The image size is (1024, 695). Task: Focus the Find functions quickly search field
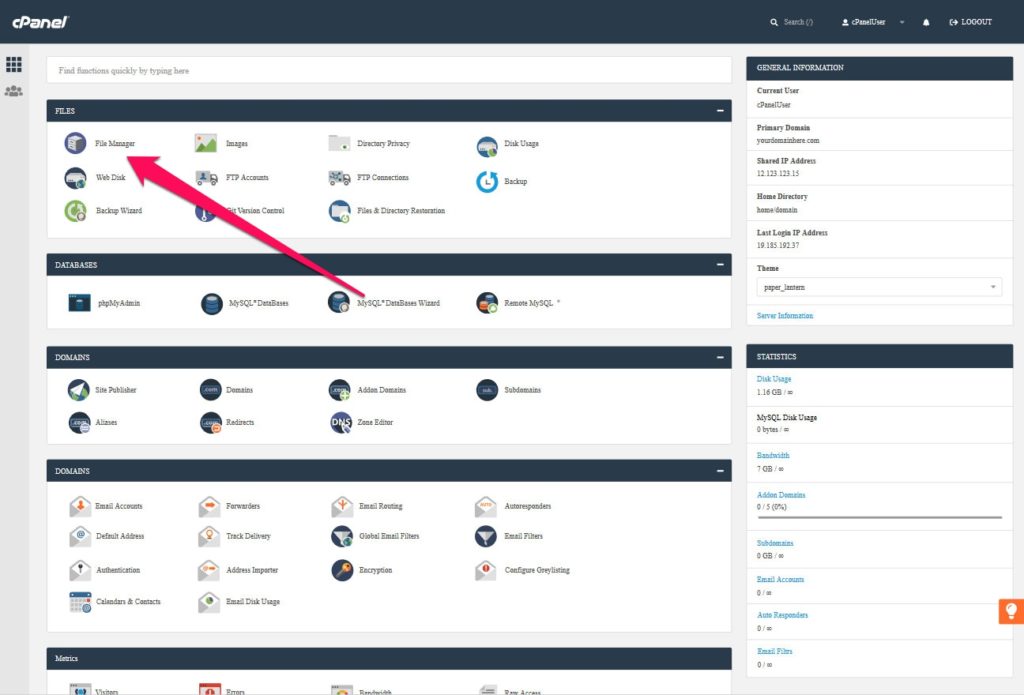click(x=388, y=71)
